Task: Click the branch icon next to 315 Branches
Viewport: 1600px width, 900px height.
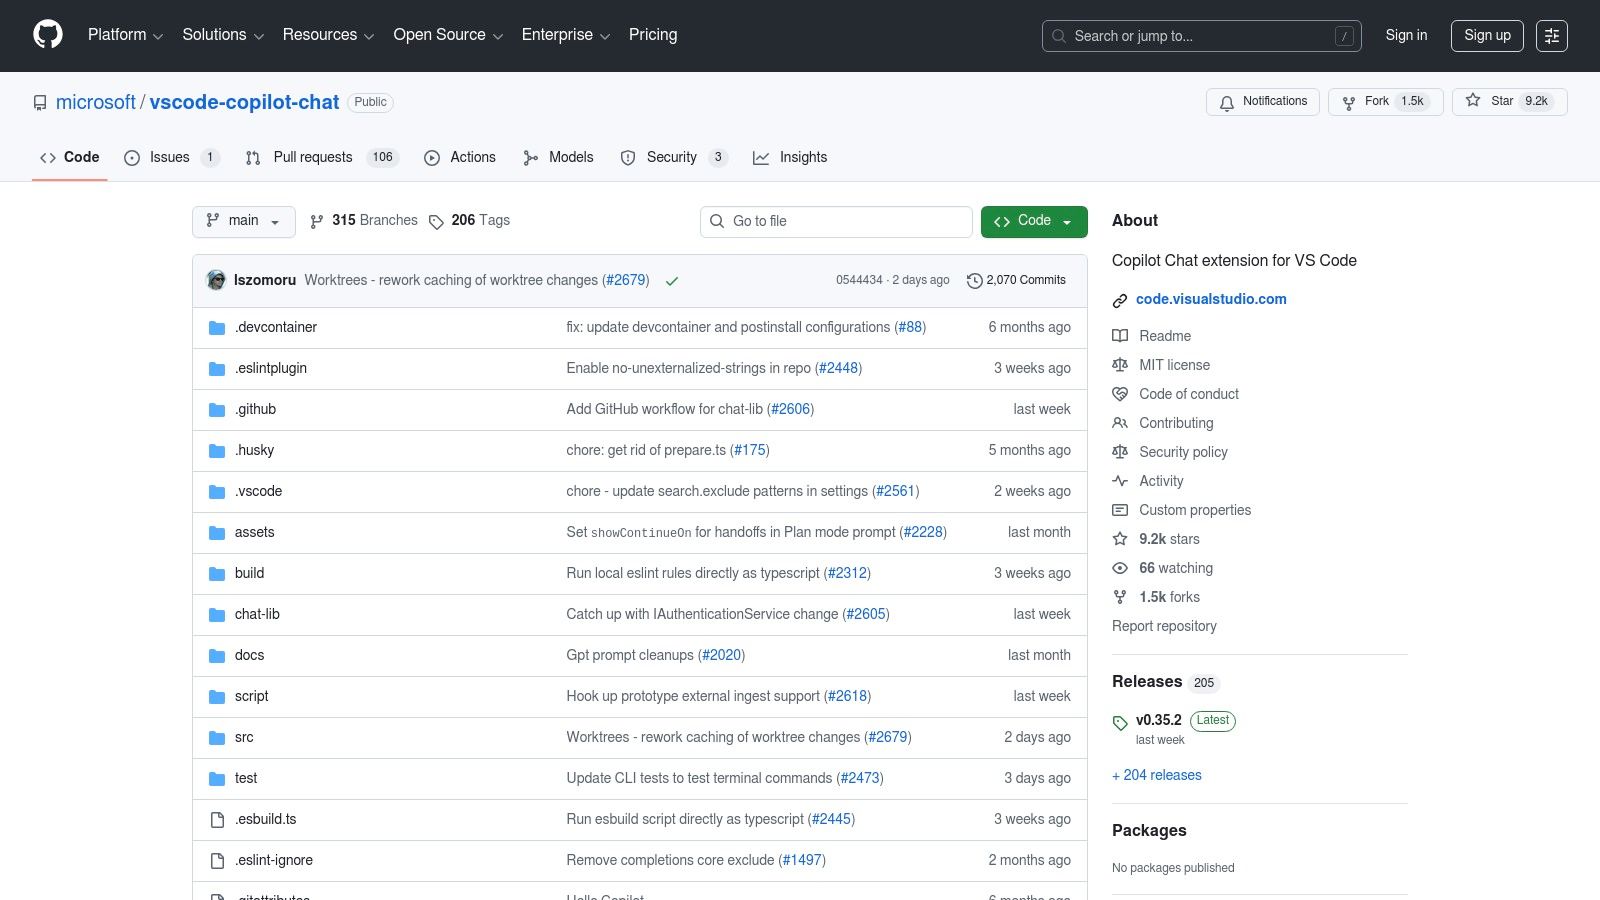Action: click(317, 221)
